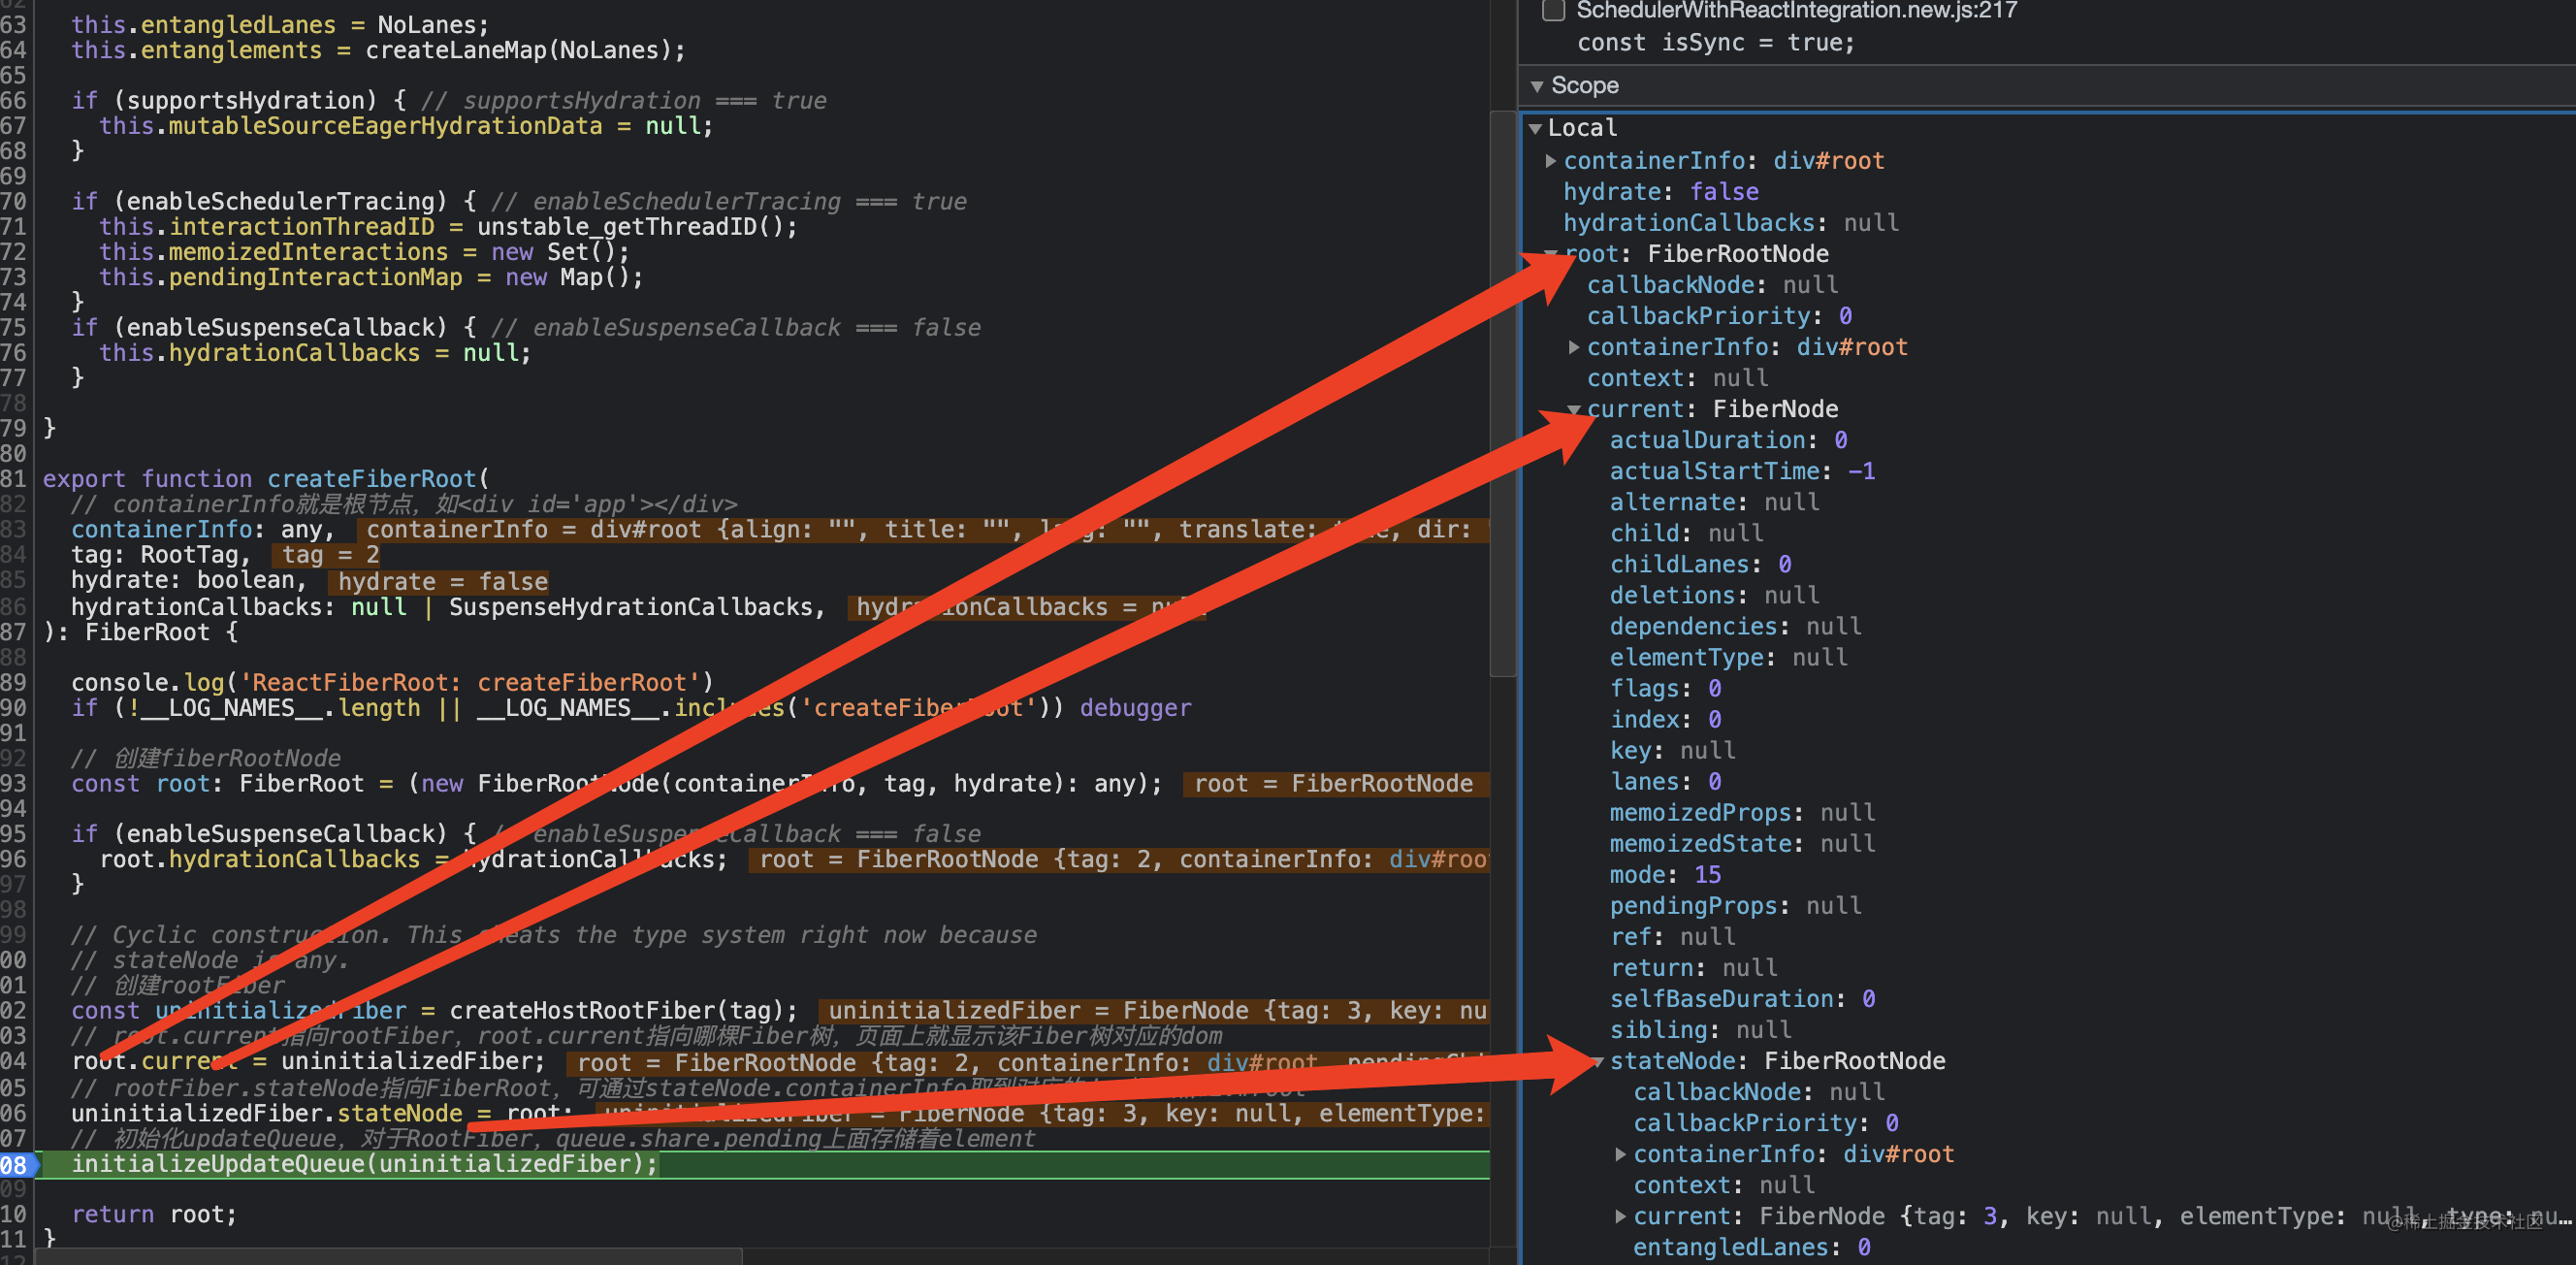Screen dimensions: 2576x1265
Task: Enable the SchedulerWithReactIntegration.new.js:217 breakpoint checkbox
Action: point(1553,11)
